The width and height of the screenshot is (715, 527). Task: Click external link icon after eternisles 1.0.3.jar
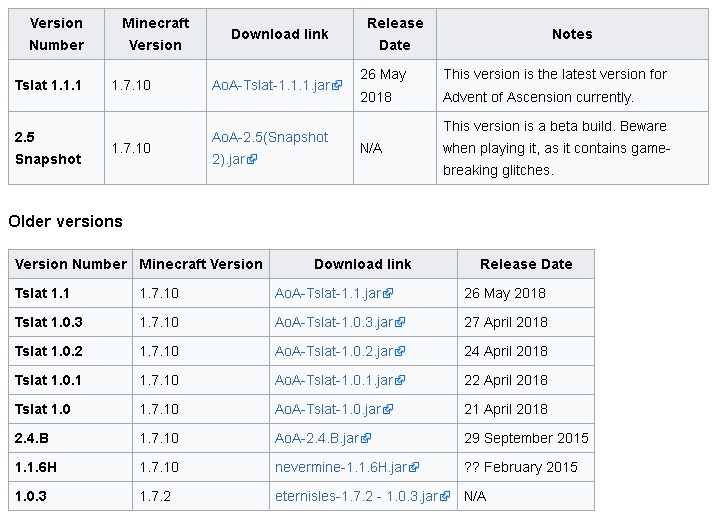446,496
